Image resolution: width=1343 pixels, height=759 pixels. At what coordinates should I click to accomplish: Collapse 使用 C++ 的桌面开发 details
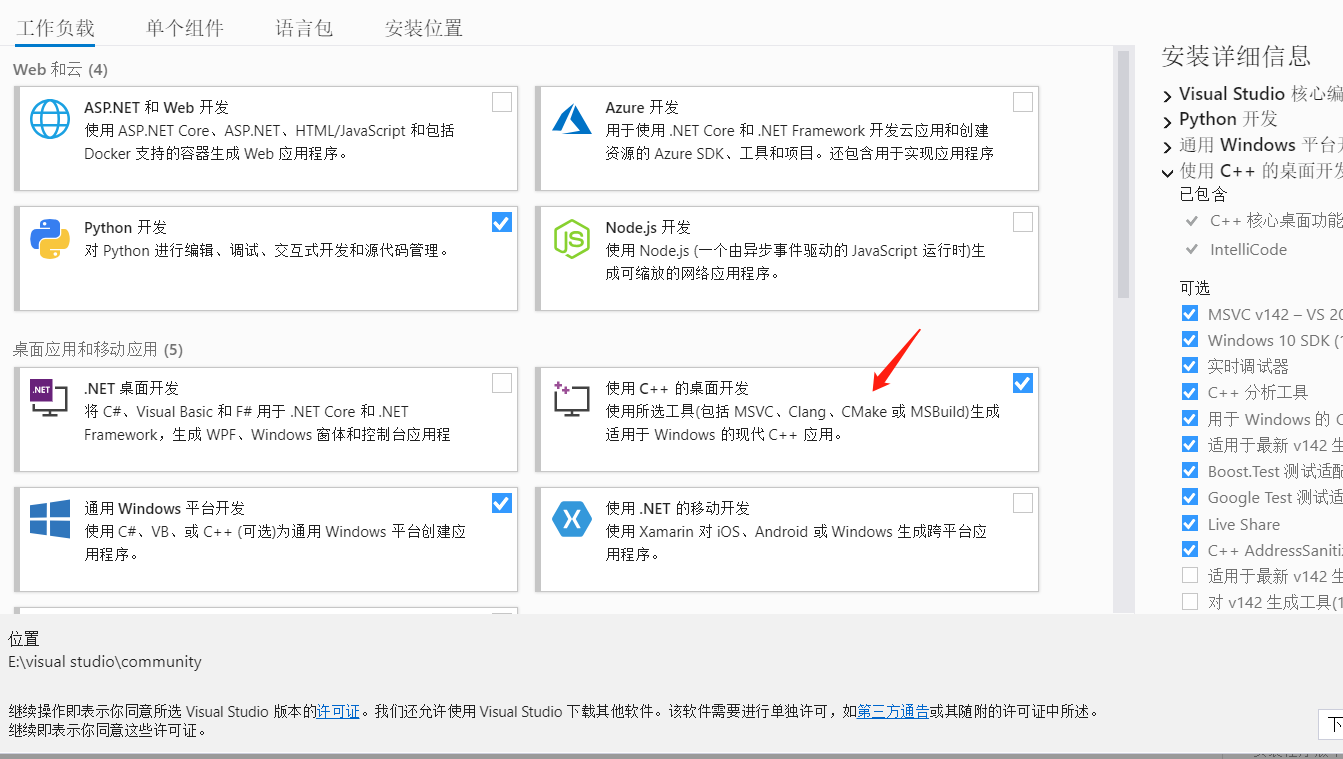(1168, 172)
